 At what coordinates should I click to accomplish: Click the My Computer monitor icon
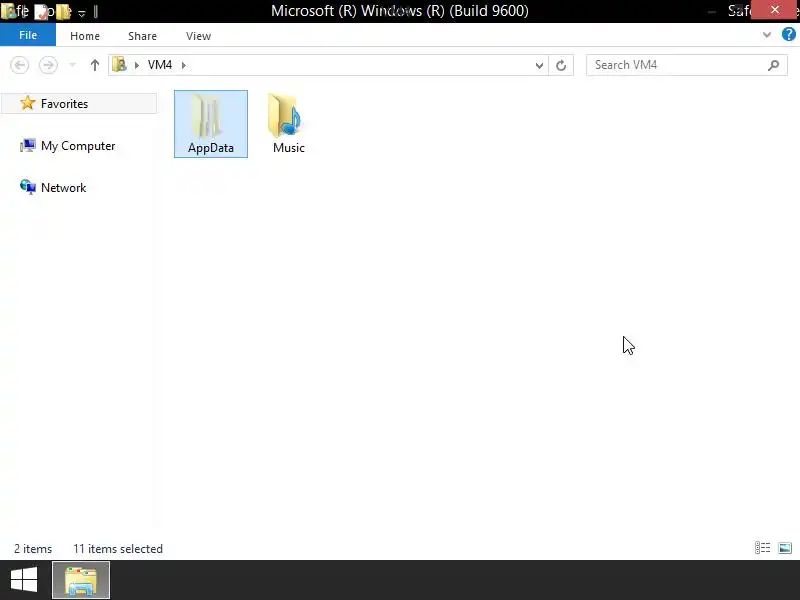[x=28, y=146]
